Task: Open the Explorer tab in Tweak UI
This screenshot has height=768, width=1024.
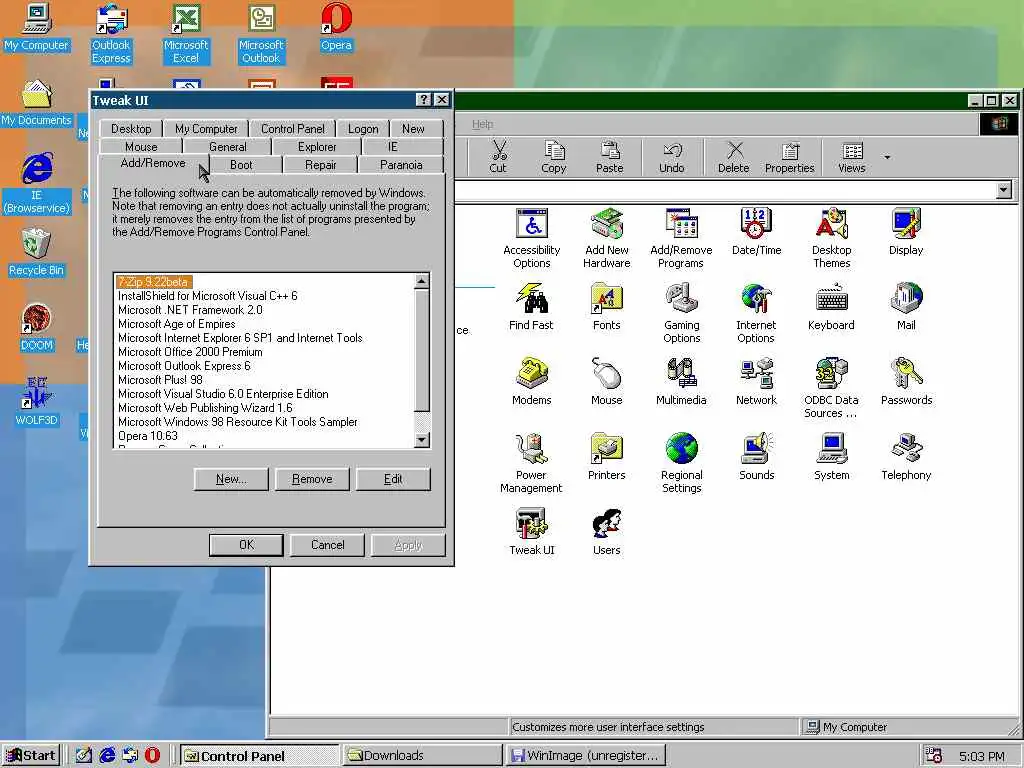Action: tap(317, 147)
